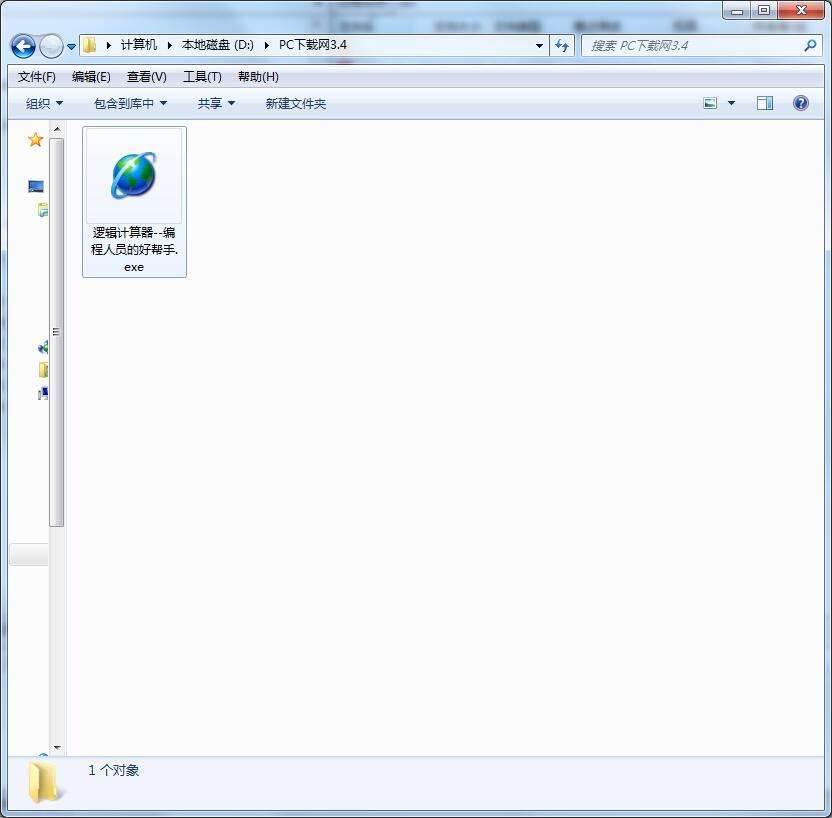Select the homegroup icon in sidebar
The height and width of the screenshot is (818, 832).
43,347
